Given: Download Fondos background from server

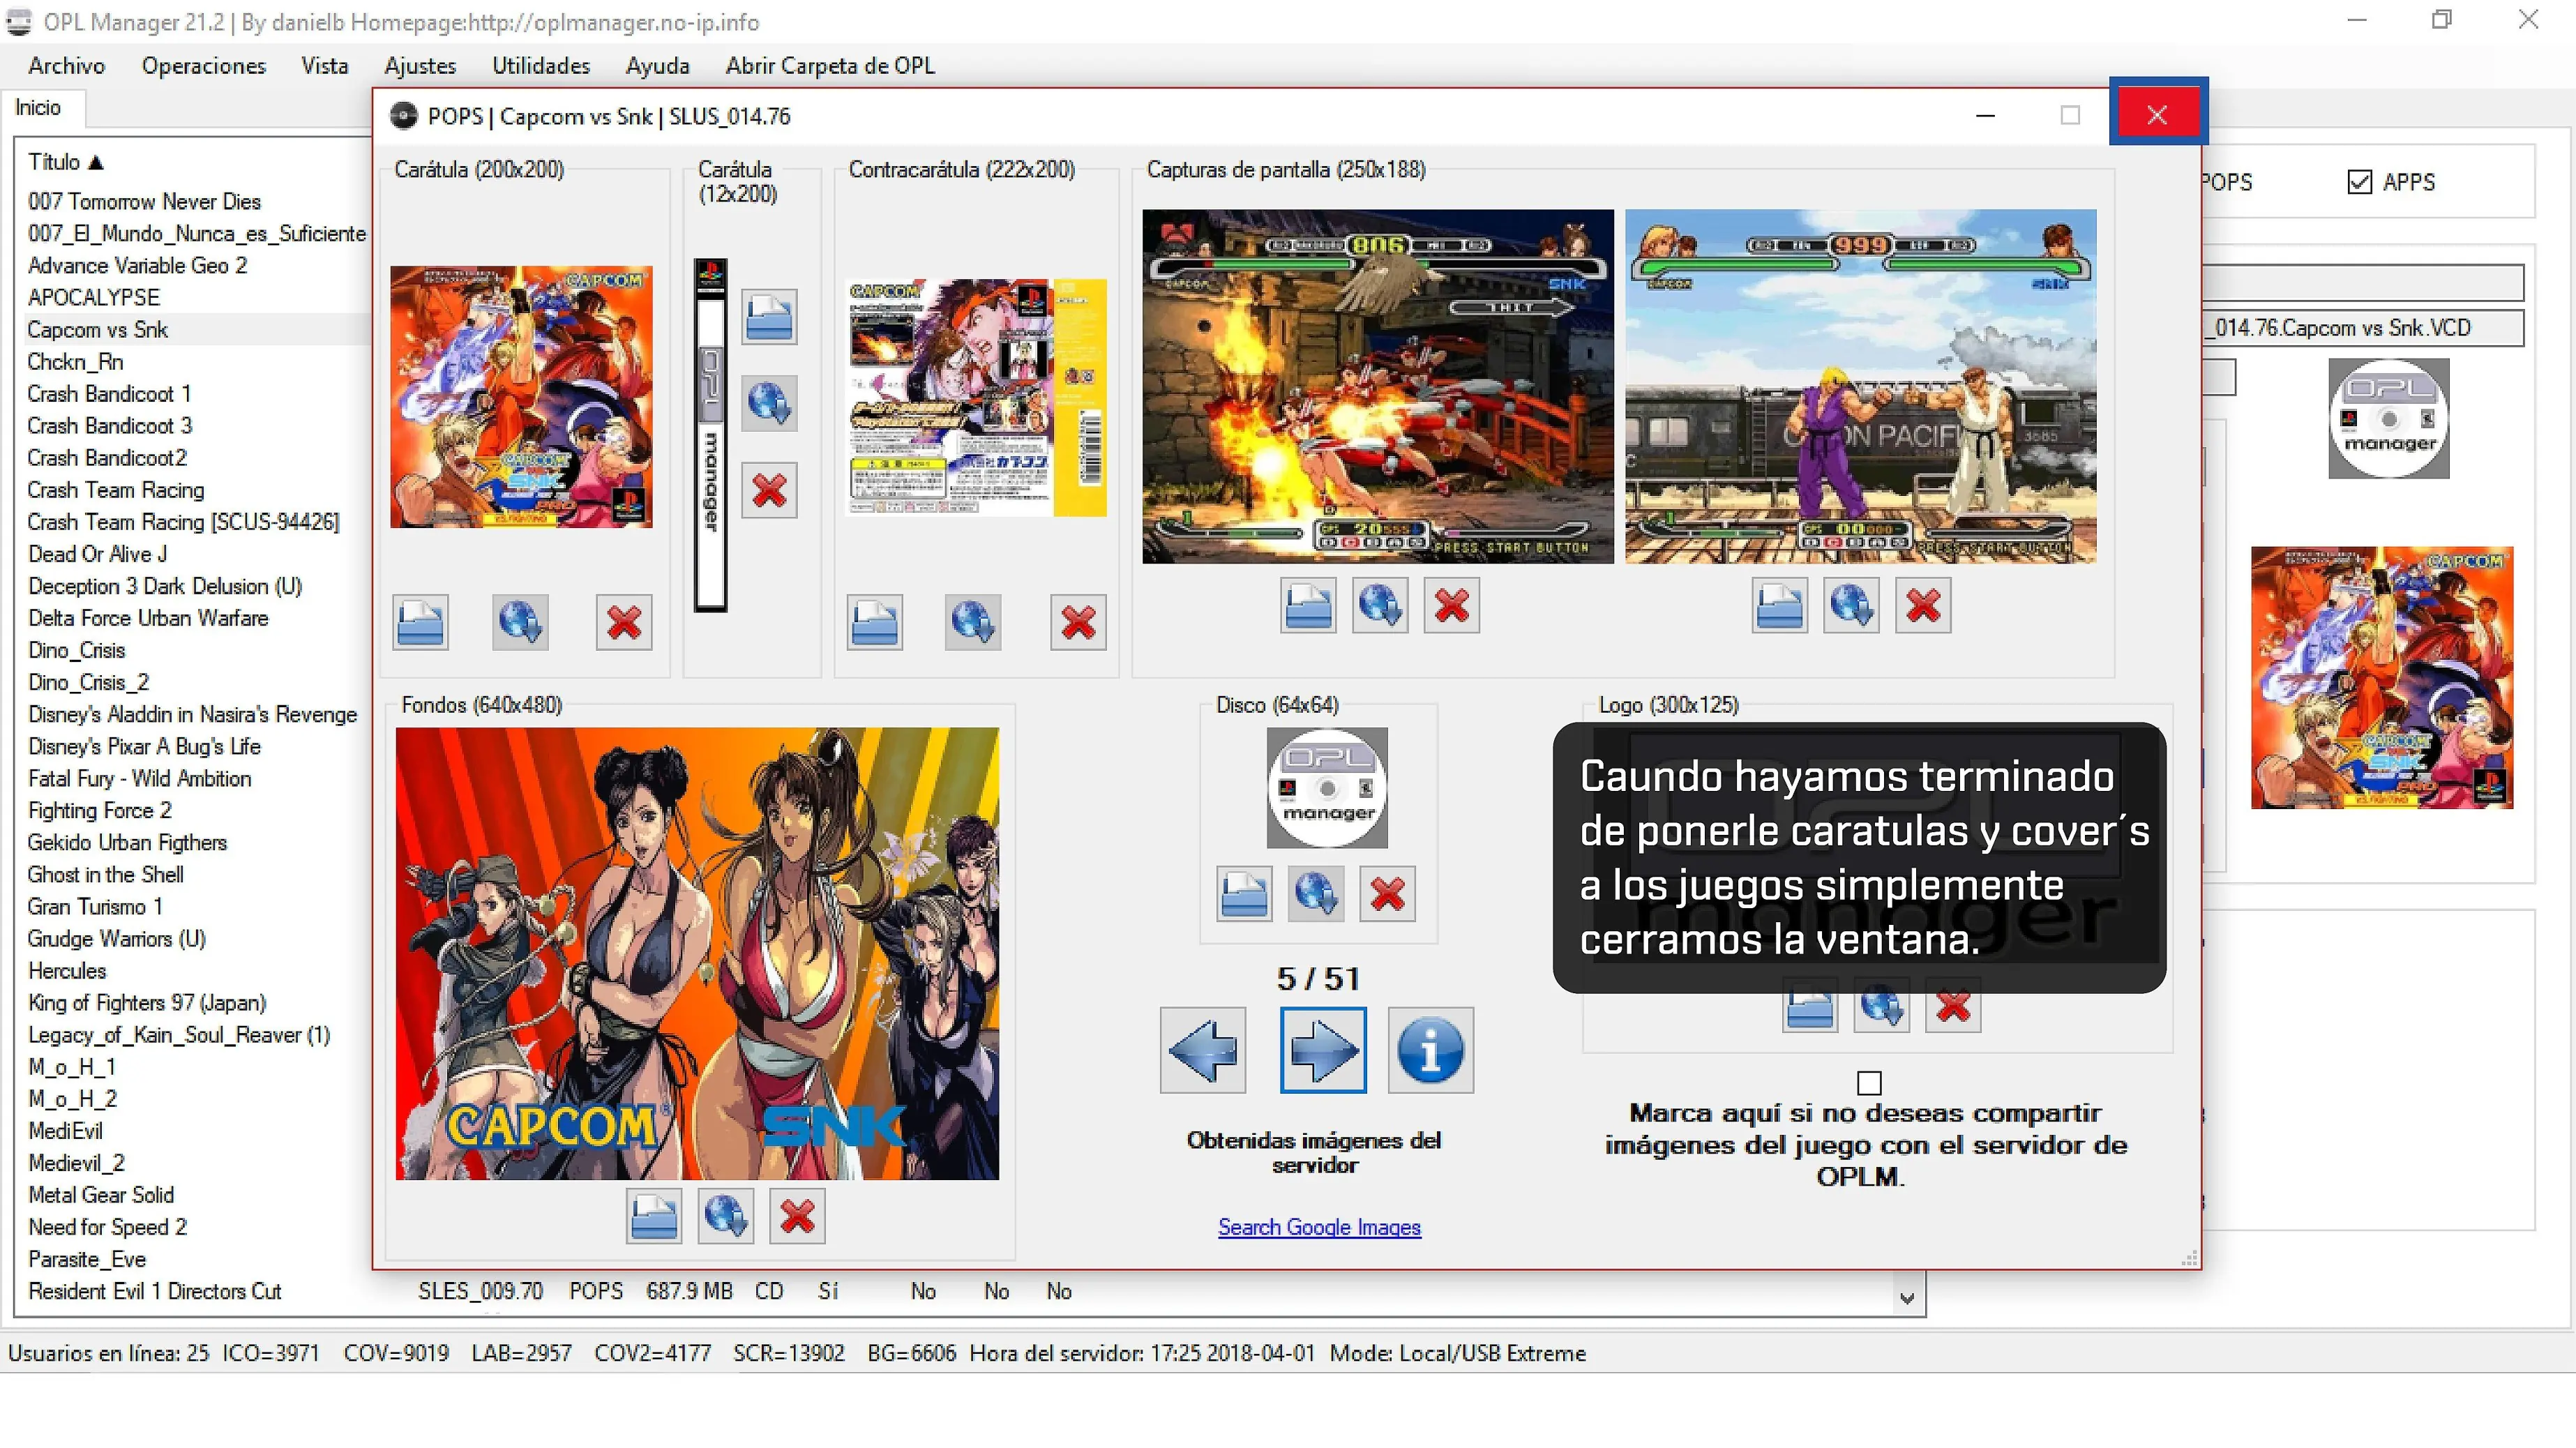Looking at the screenshot, I should tap(726, 1216).
